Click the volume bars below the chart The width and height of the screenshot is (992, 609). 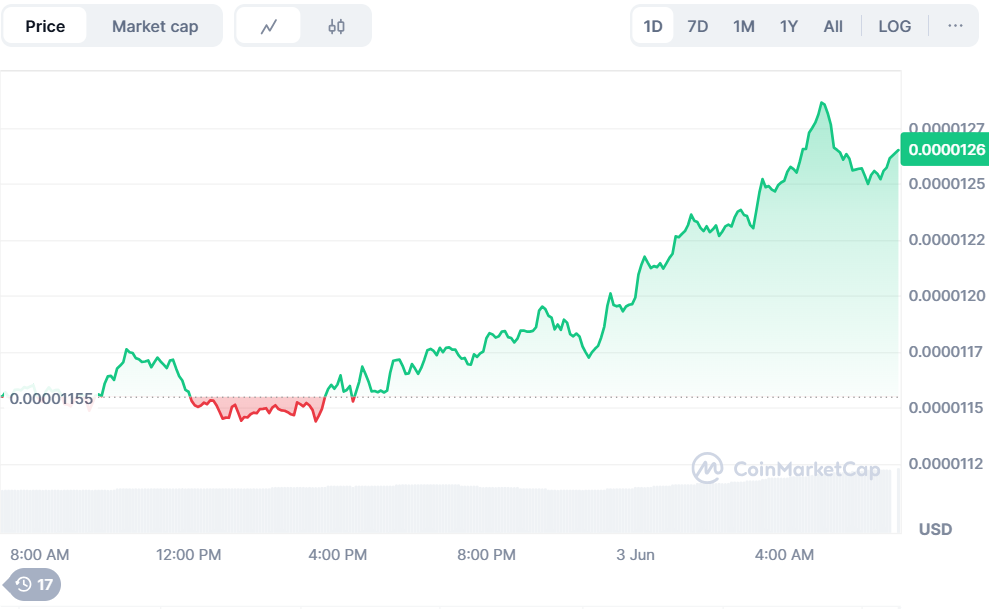coord(450,508)
